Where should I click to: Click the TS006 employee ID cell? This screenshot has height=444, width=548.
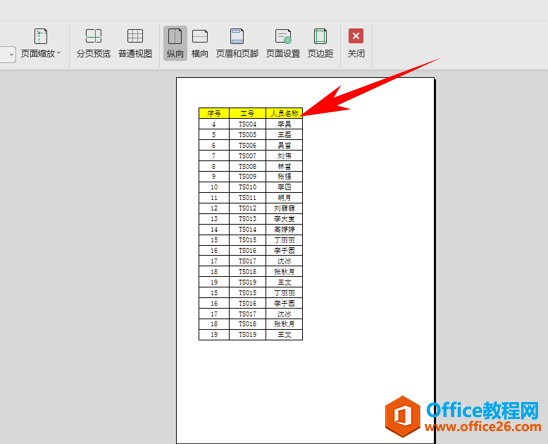pos(247,145)
